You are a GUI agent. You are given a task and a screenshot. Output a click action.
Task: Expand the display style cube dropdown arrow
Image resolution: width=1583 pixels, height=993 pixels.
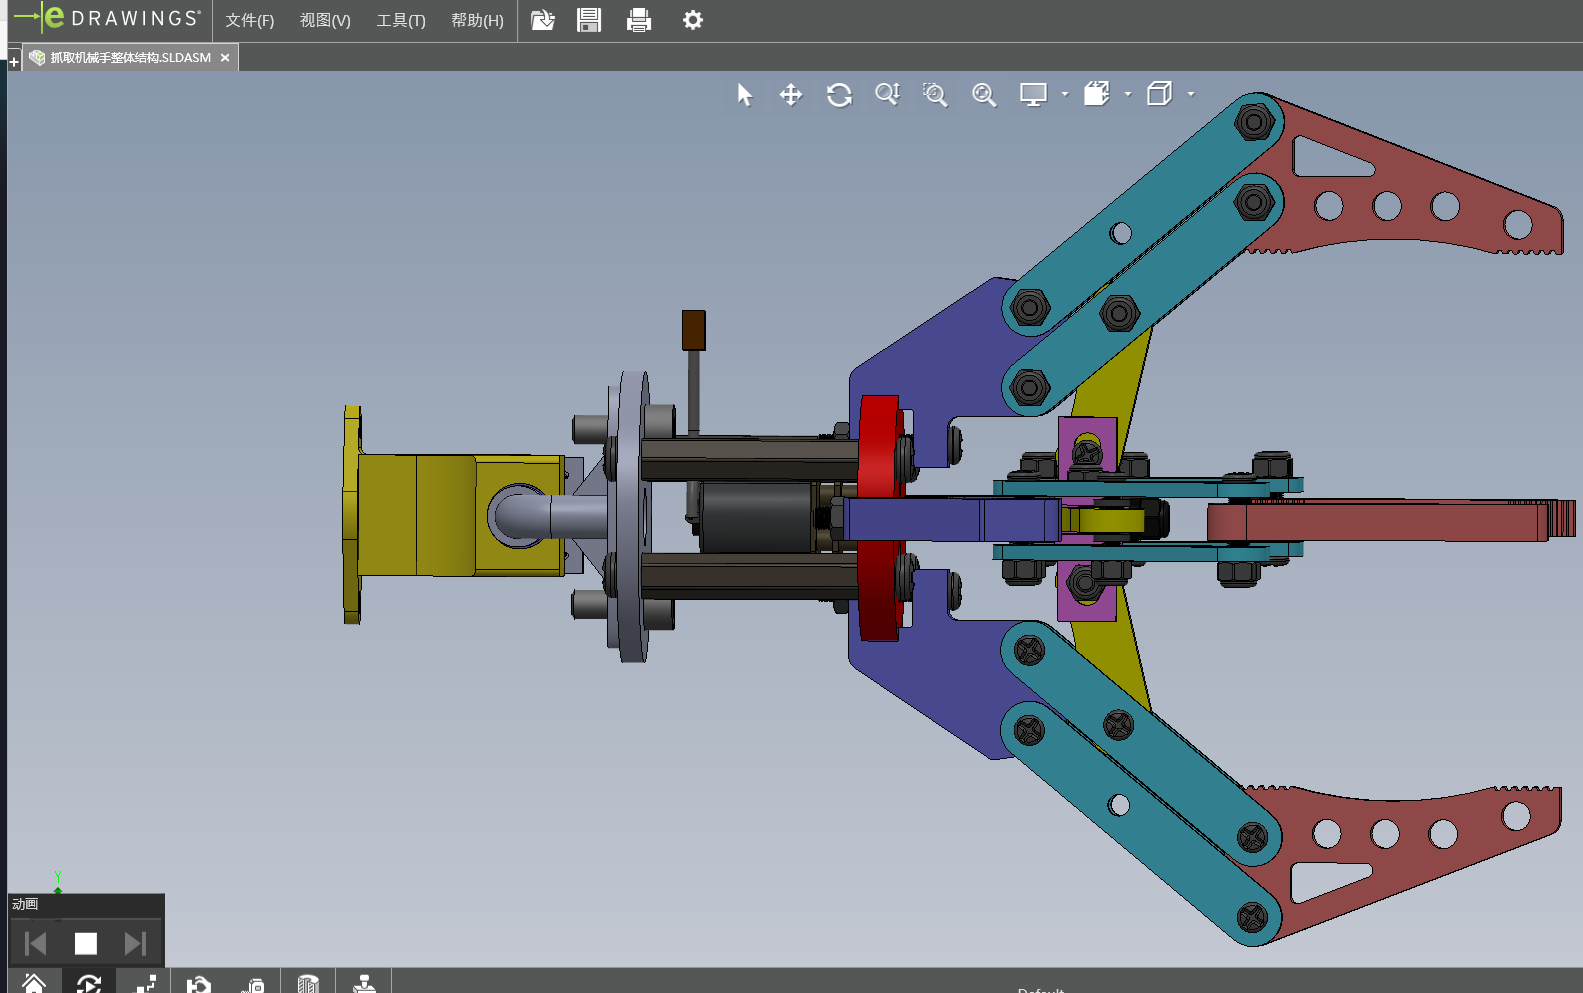click(x=1191, y=94)
